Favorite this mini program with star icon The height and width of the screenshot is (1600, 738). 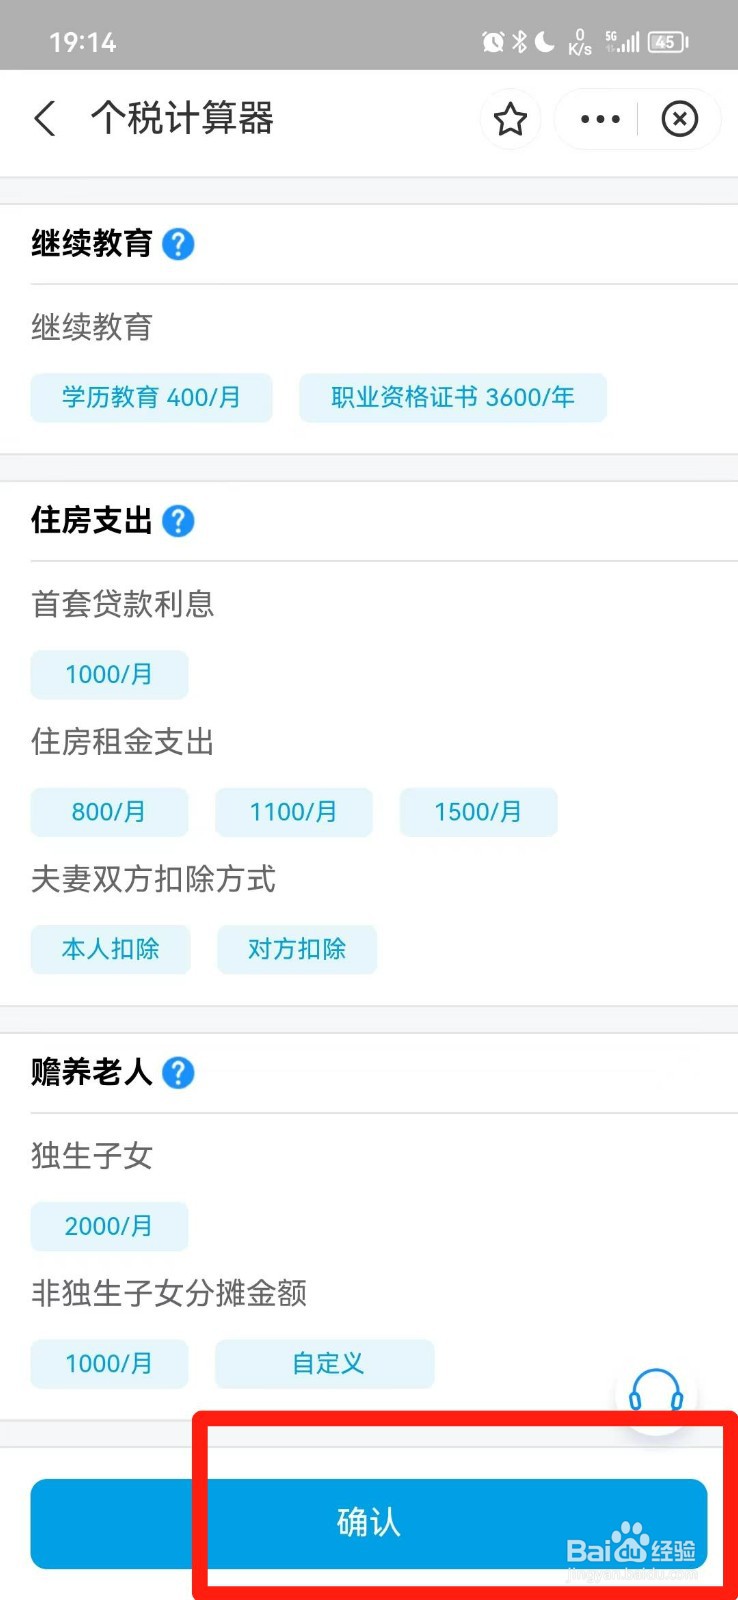click(510, 119)
